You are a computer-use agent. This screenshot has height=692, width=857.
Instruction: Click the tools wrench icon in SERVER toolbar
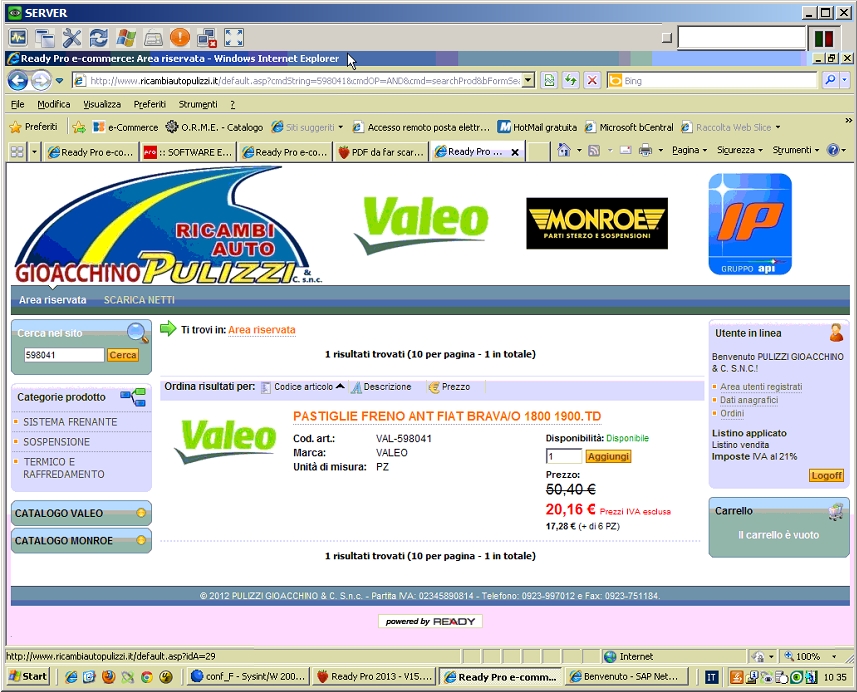click(72, 38)
